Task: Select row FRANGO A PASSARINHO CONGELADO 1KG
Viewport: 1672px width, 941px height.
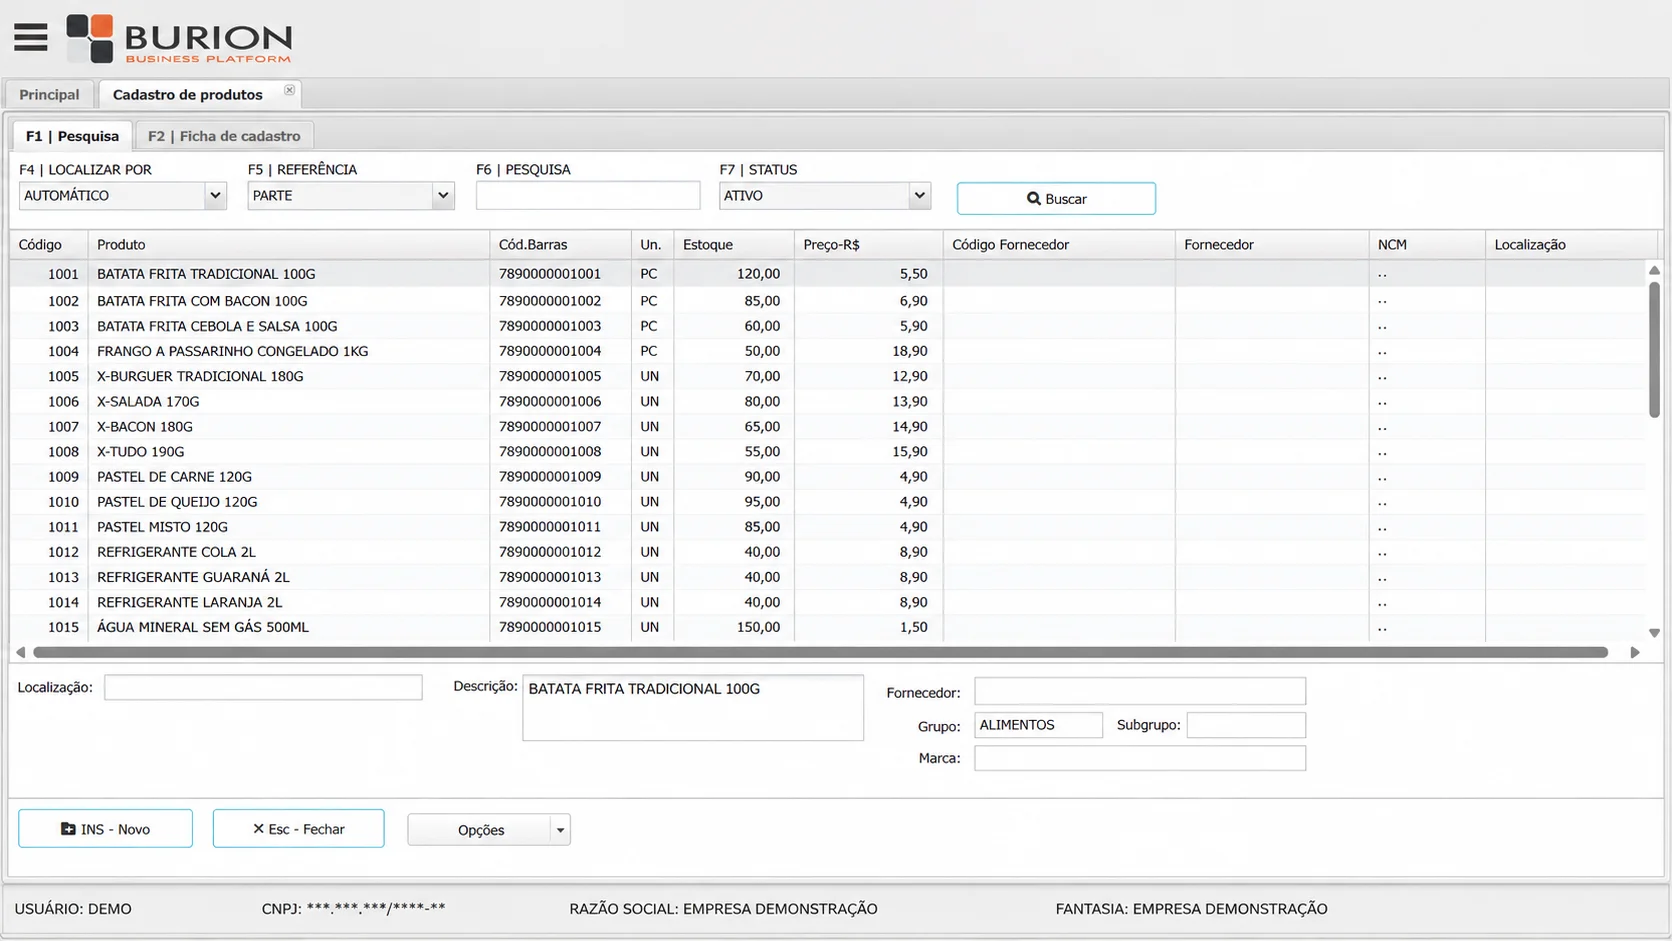Action: 828,351
